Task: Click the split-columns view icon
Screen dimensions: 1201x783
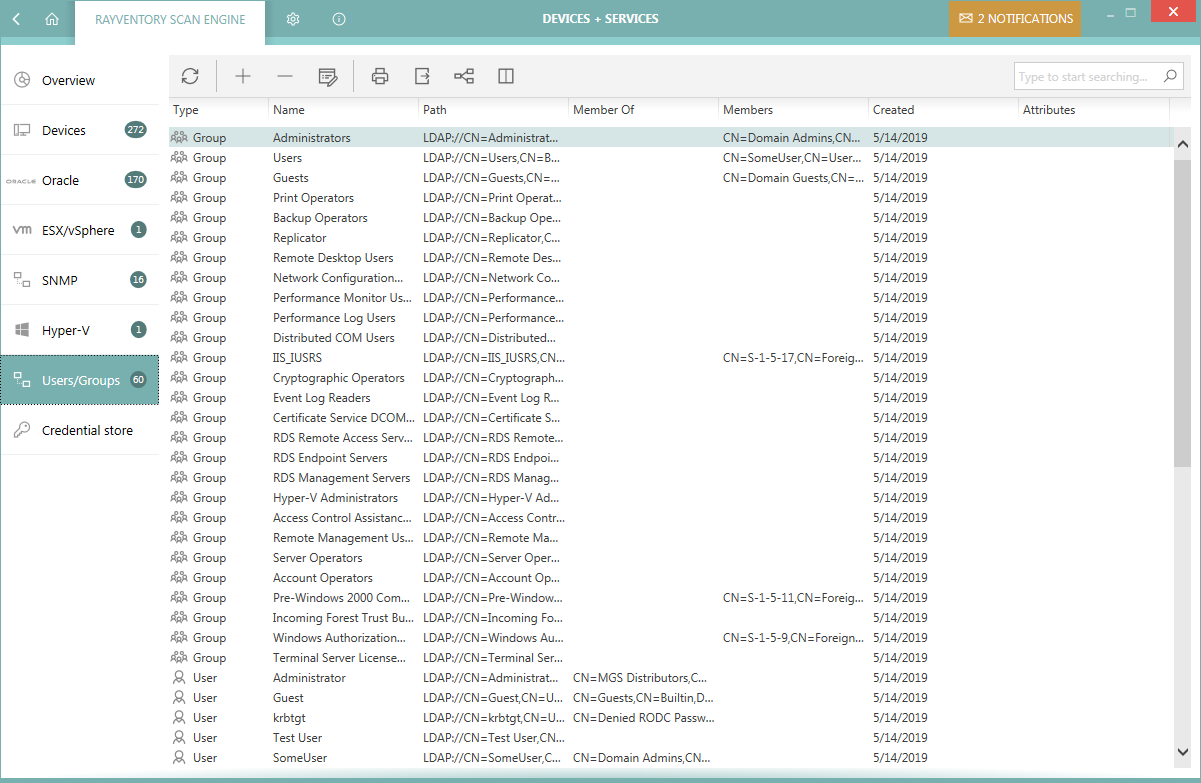Action: [x=505, y=75]
